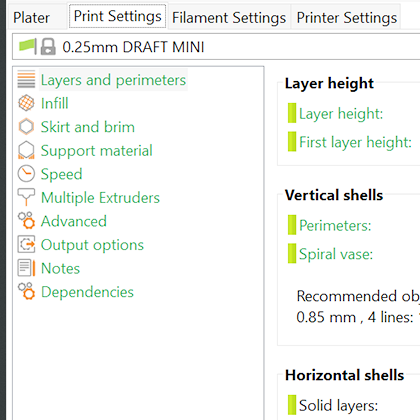420x420 pixels.
Task: Click the lock icon beside preset name
Action: (48, 46)
